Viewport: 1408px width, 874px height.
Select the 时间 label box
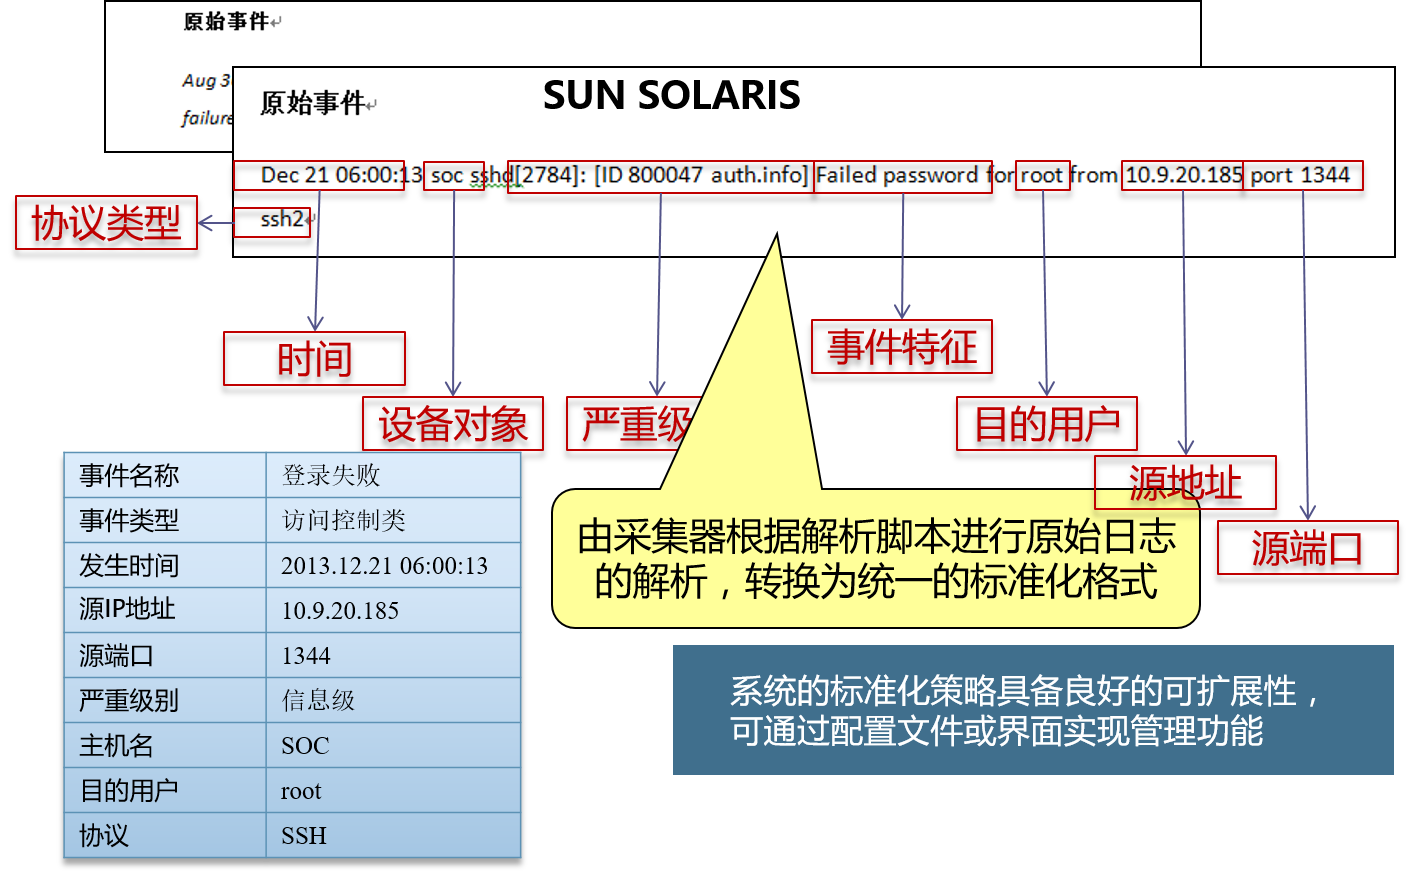click(314, 359)
